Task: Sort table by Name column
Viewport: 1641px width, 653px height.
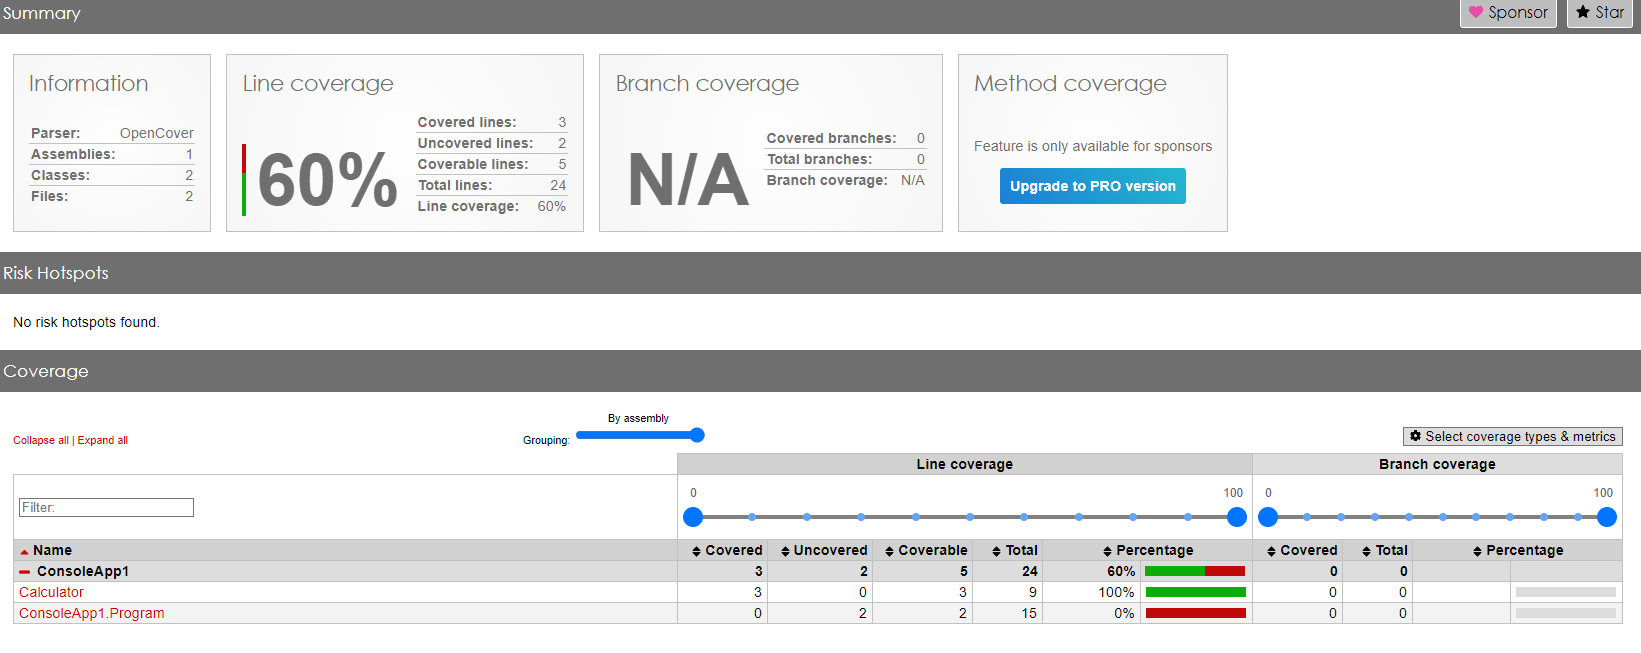Action: pos(46,550)
